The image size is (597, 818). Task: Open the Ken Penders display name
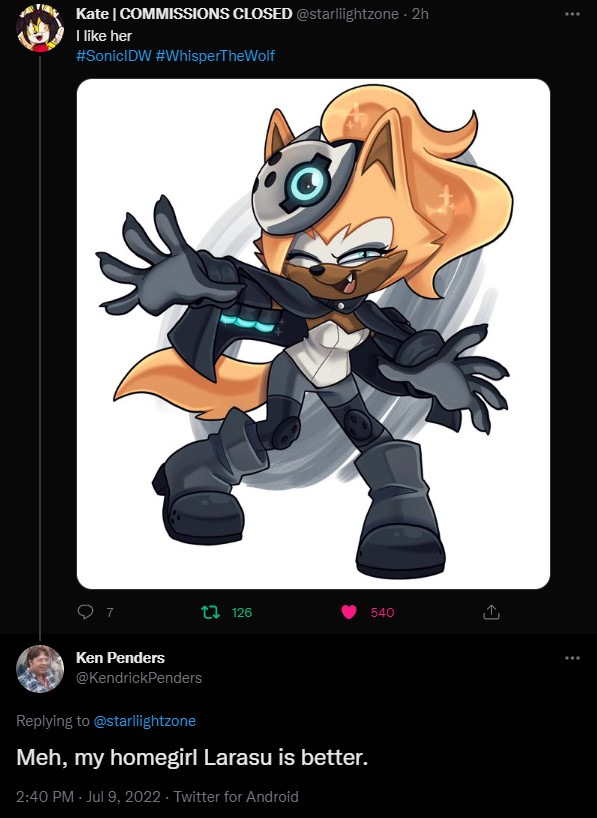click(x=120, y=658)
